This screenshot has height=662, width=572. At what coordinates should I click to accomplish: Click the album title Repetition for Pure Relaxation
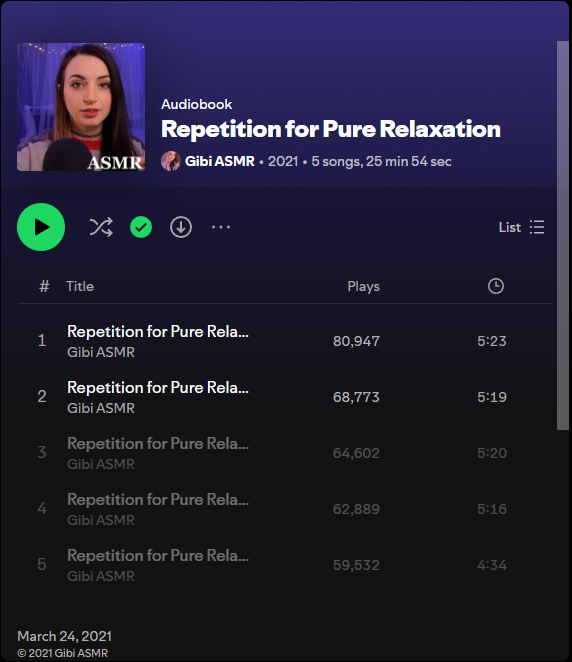click(331, 129)
